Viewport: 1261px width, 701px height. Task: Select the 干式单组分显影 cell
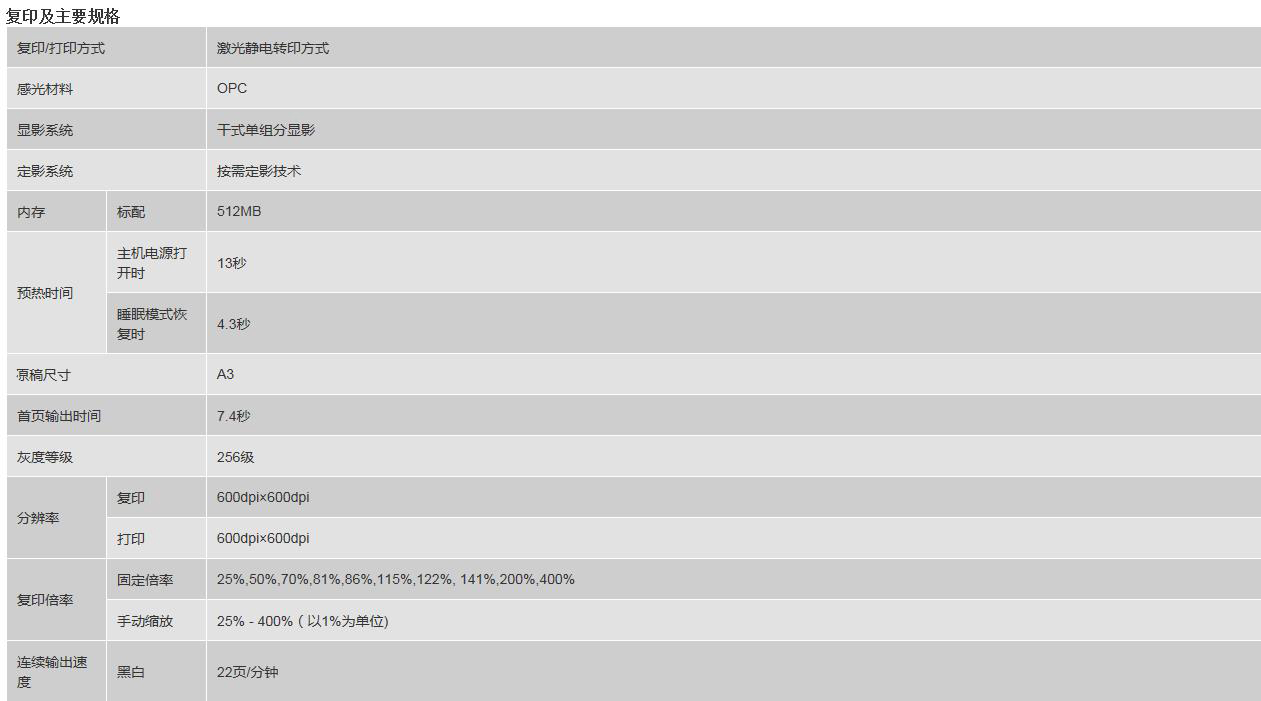733,130
